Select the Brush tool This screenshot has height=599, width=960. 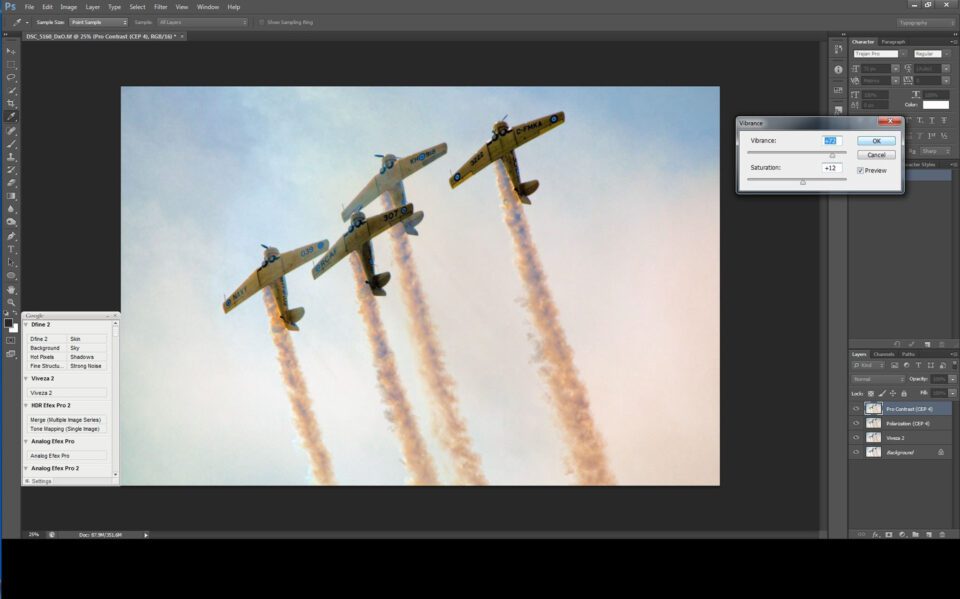(x=11, y=144)
